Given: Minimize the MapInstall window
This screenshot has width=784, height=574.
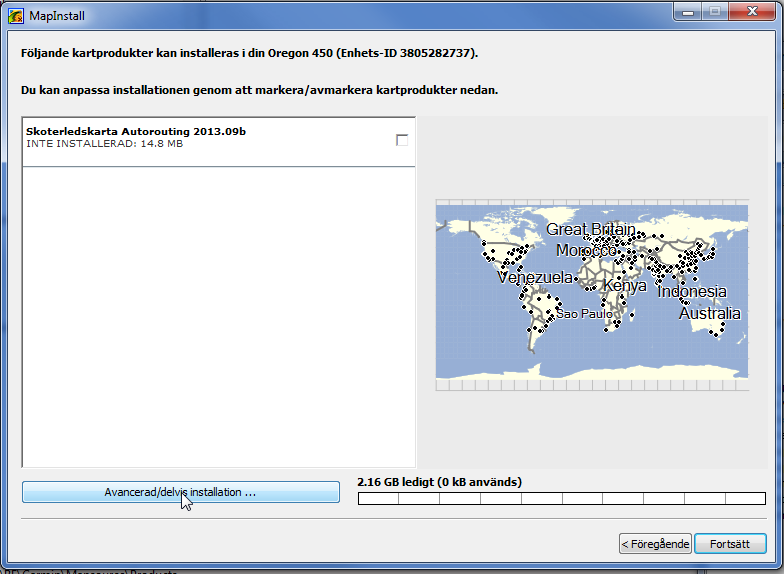Looking at the screenshot, I should click(x=686, y=11).
